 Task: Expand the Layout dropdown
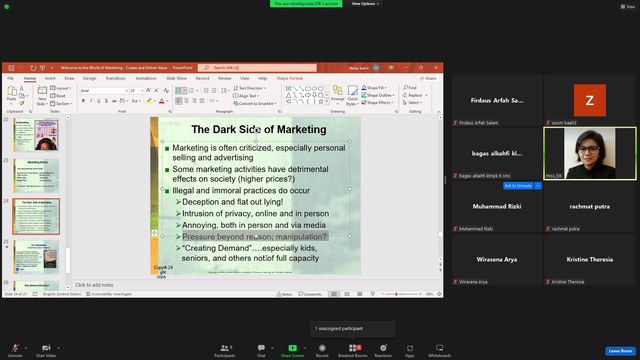click(60, 88)
